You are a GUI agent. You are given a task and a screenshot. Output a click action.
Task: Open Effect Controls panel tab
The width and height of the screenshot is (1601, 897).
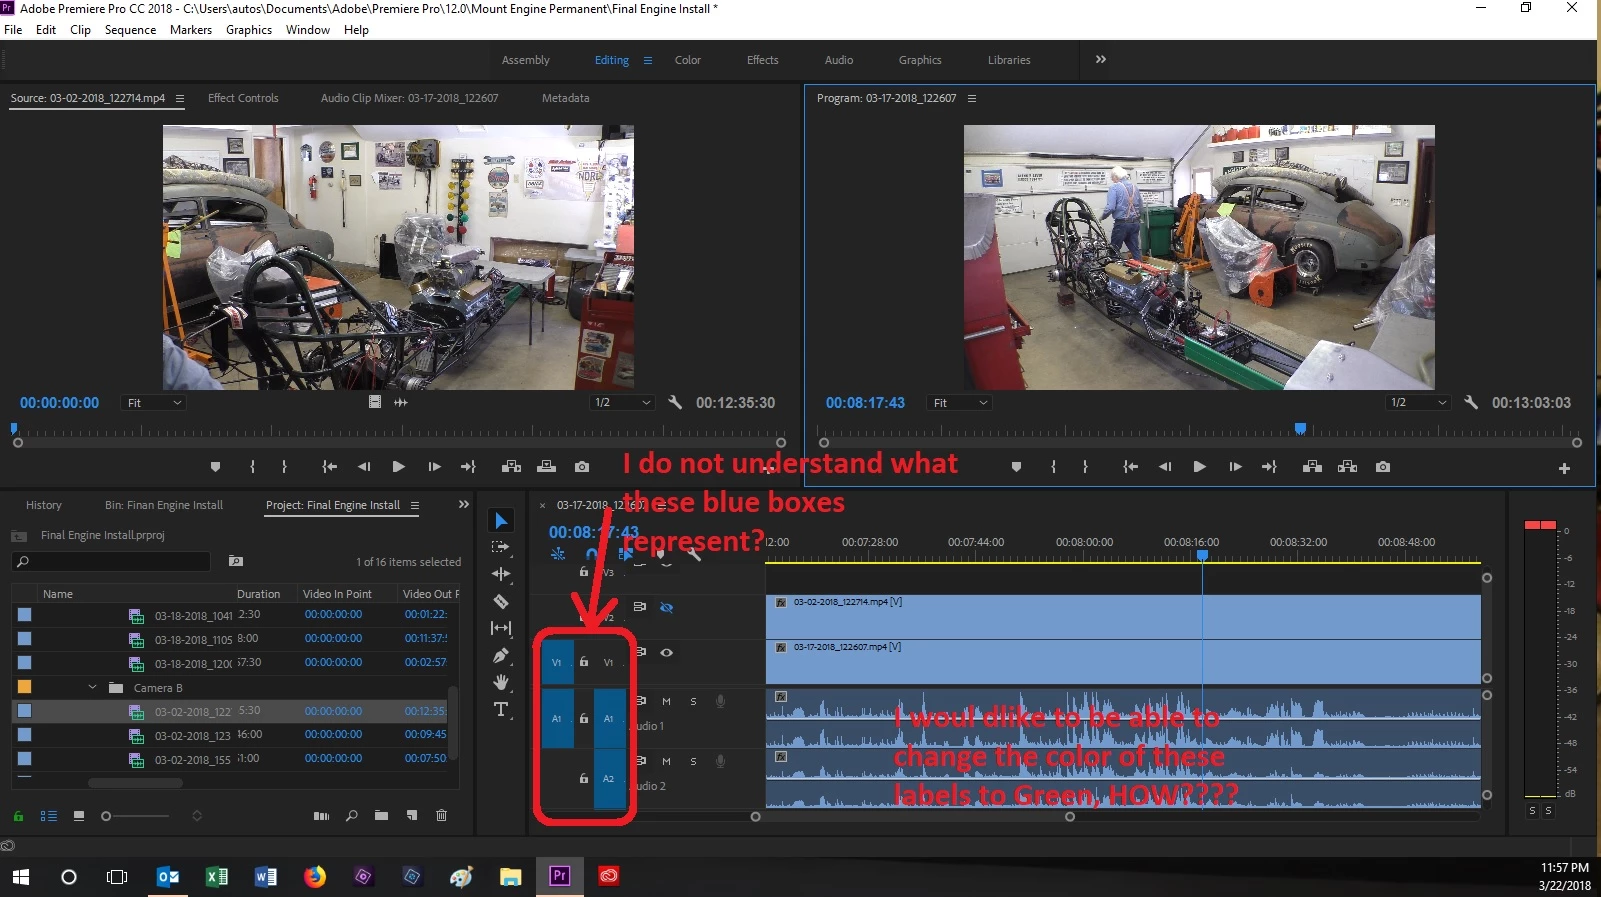[x=243, y=98]
